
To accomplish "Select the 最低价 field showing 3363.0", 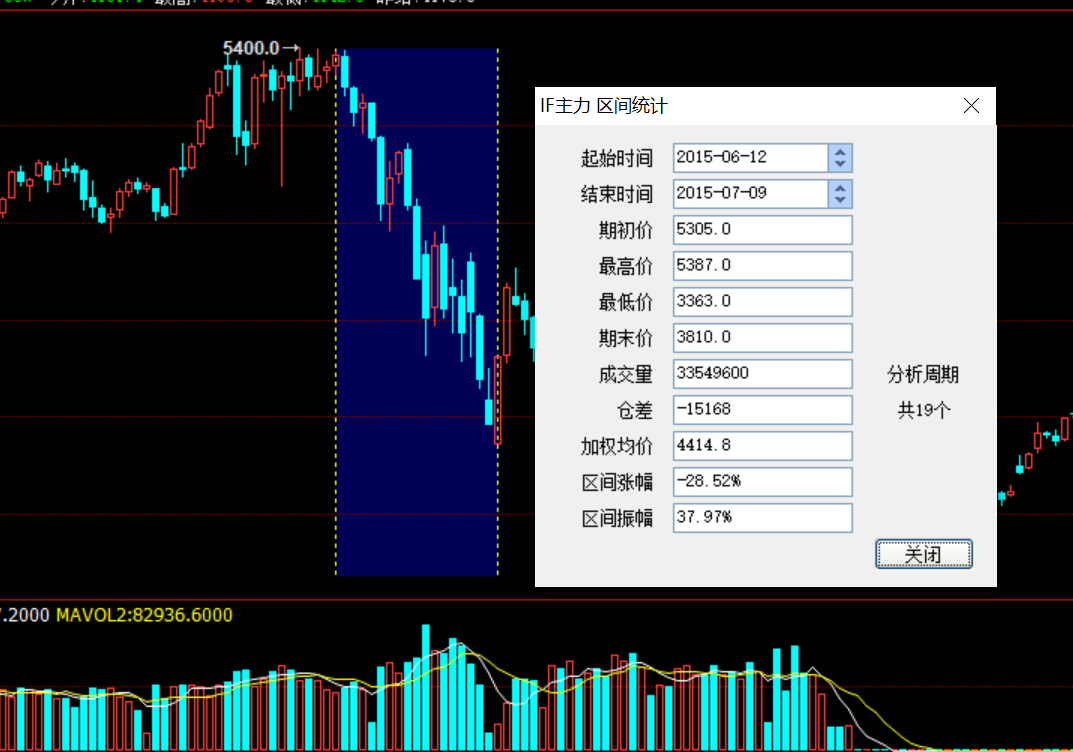I will 762,302.
